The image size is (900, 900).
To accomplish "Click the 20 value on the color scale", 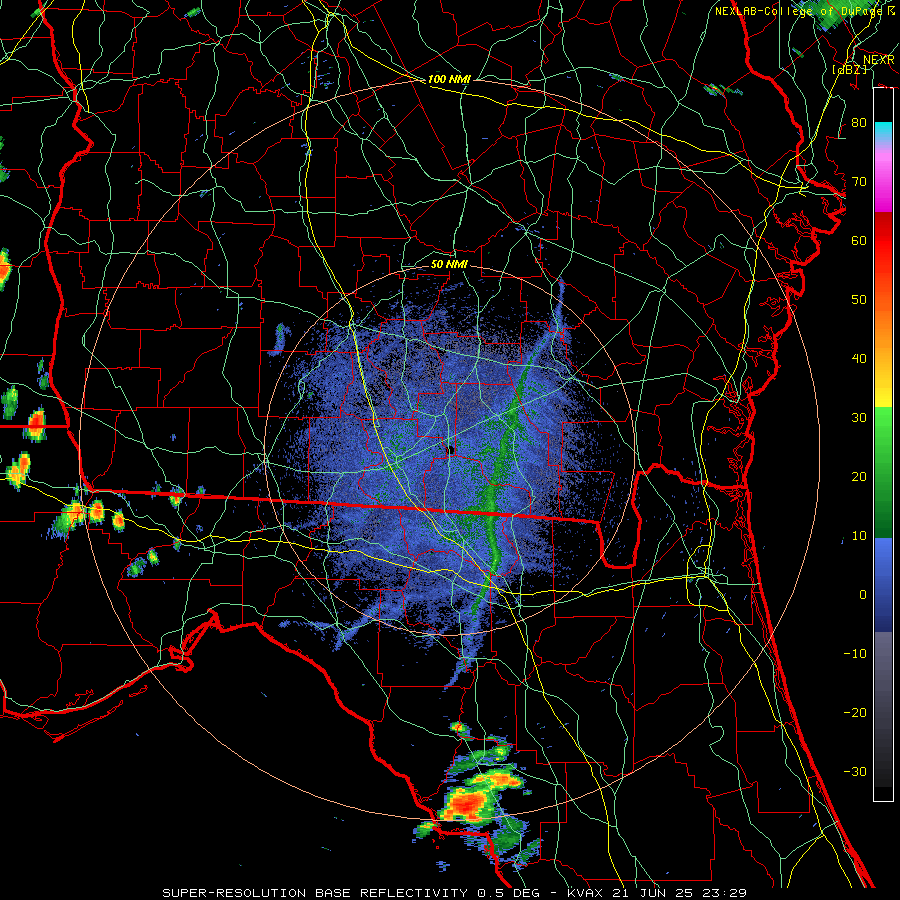I will click(x=859, y=476).
